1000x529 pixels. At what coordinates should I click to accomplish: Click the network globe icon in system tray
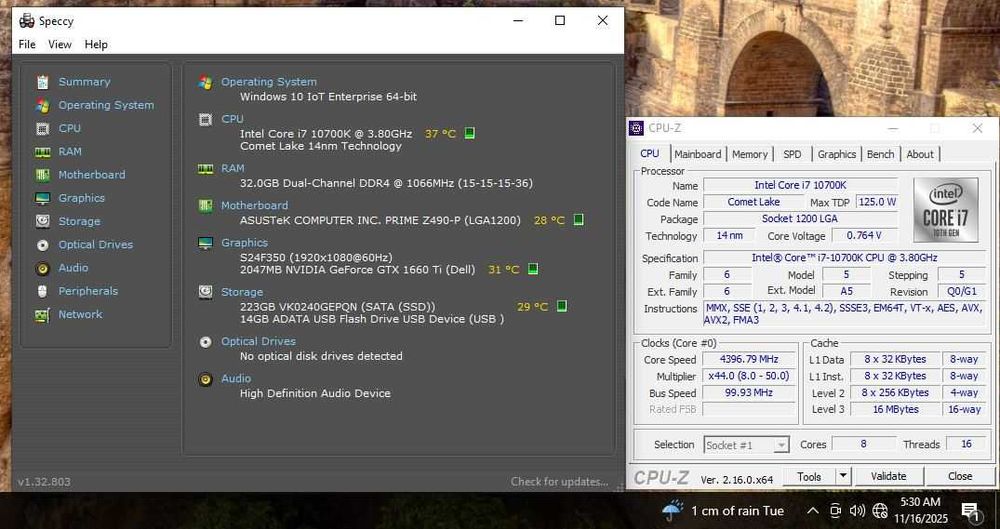pos(880,510)
